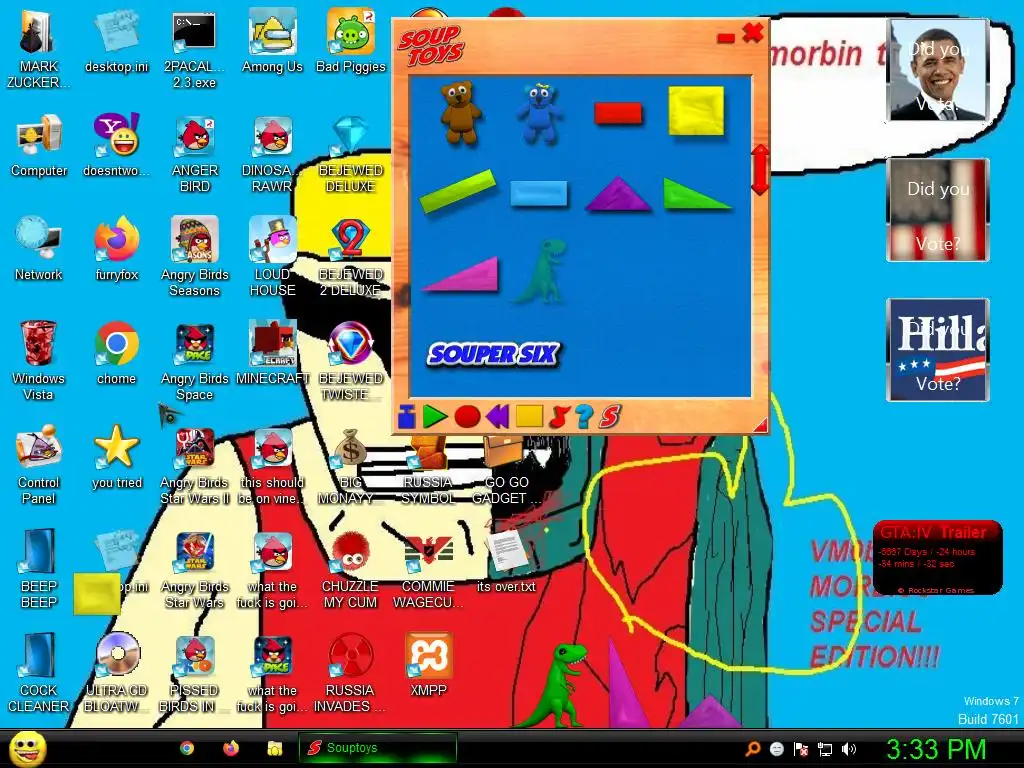Click the purple rewind arrows button
This screenshot has height=768, width=1024.
[498, 416]
